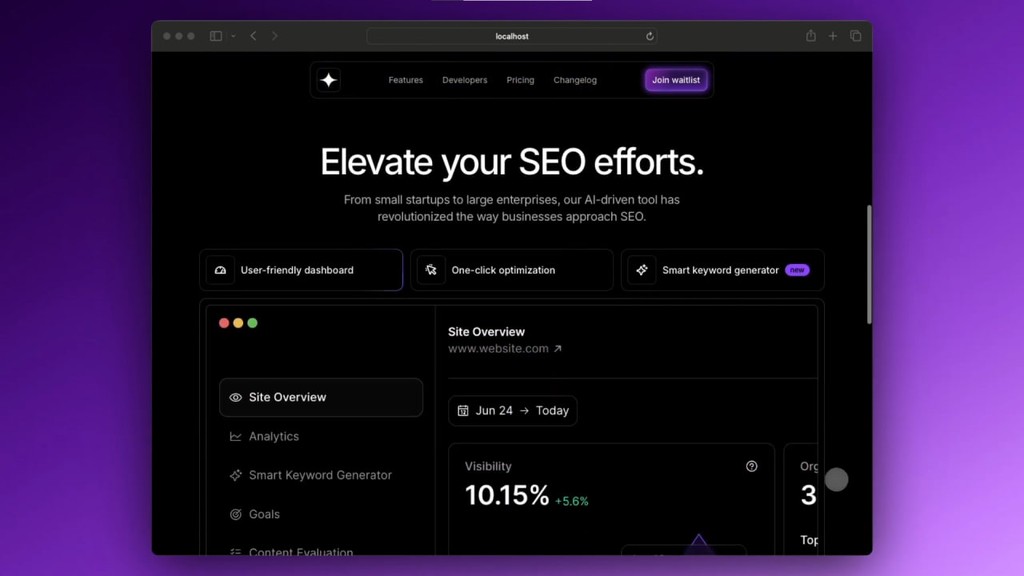Click the Join waitlist button
This screenshot has height=576, width=1024.
[x=676, y=80]
